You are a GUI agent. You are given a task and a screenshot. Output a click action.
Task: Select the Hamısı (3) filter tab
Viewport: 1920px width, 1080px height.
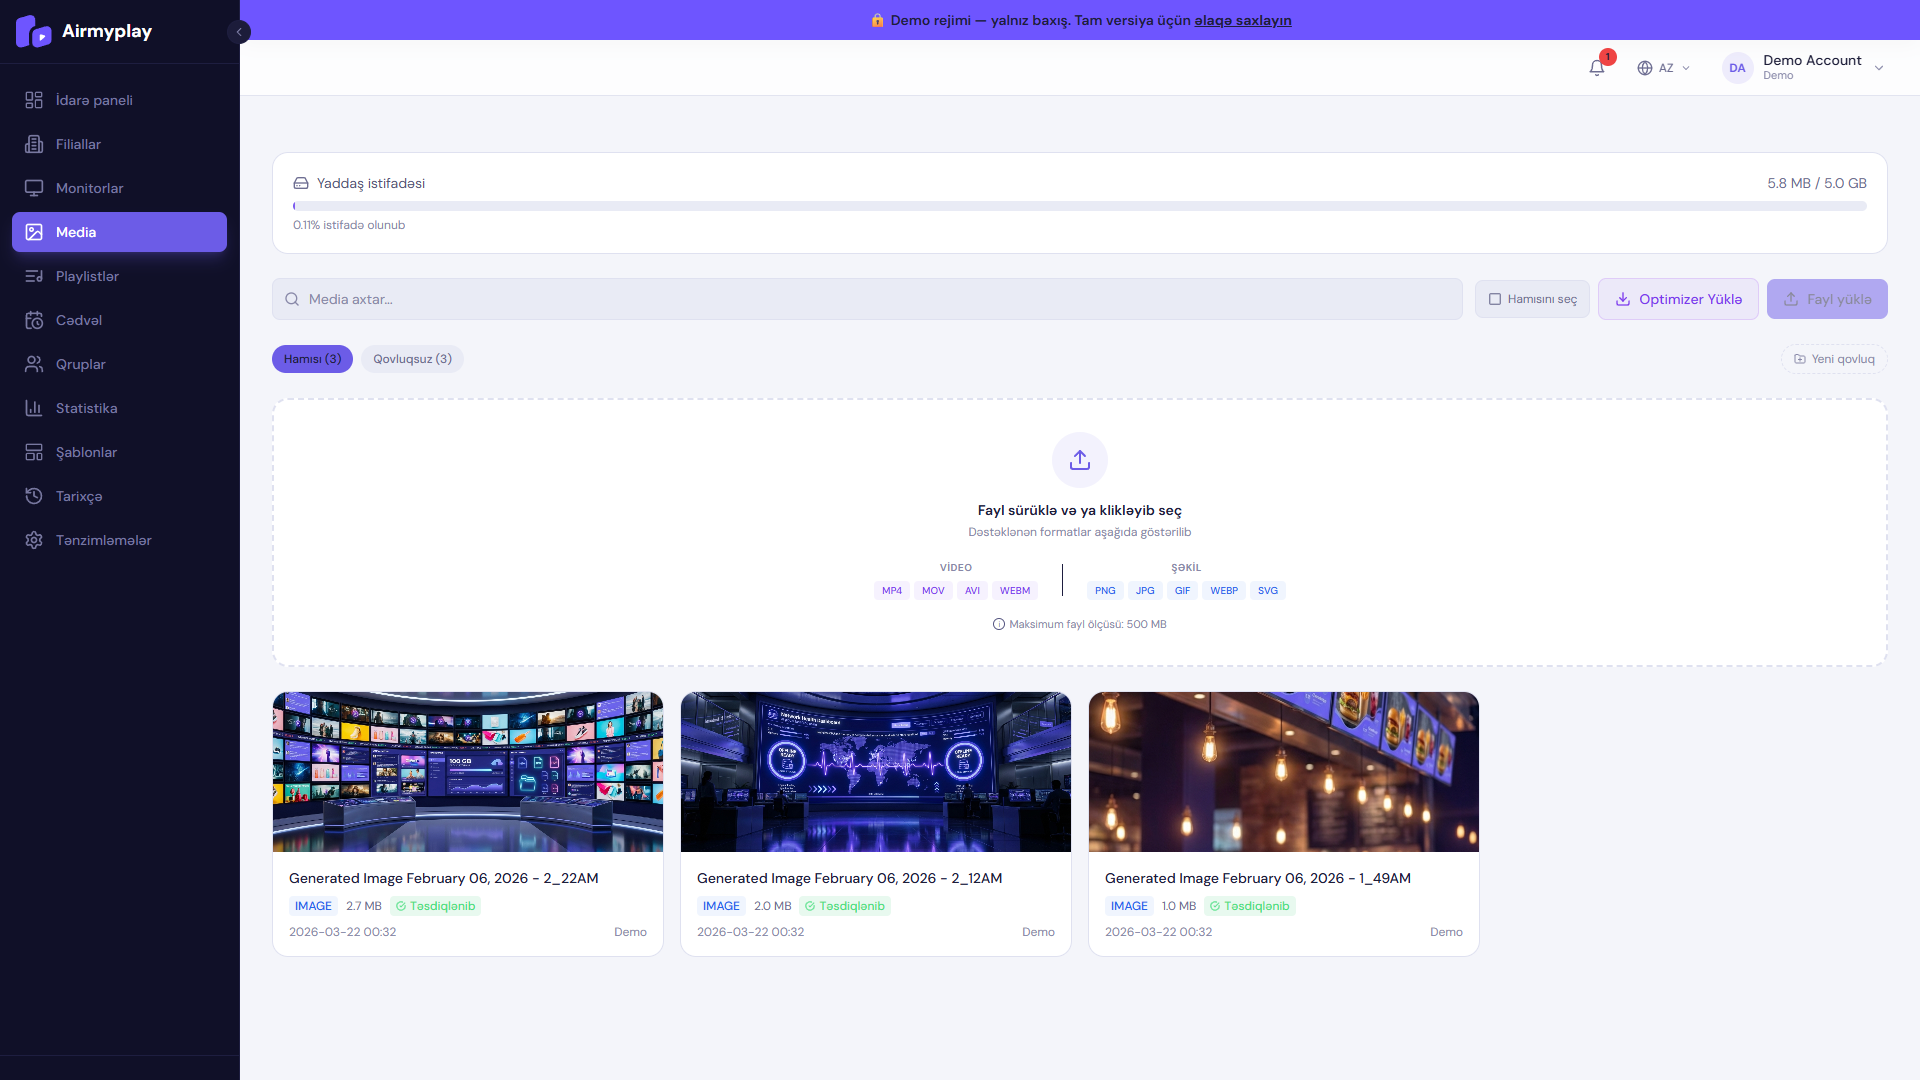[312, 359]
